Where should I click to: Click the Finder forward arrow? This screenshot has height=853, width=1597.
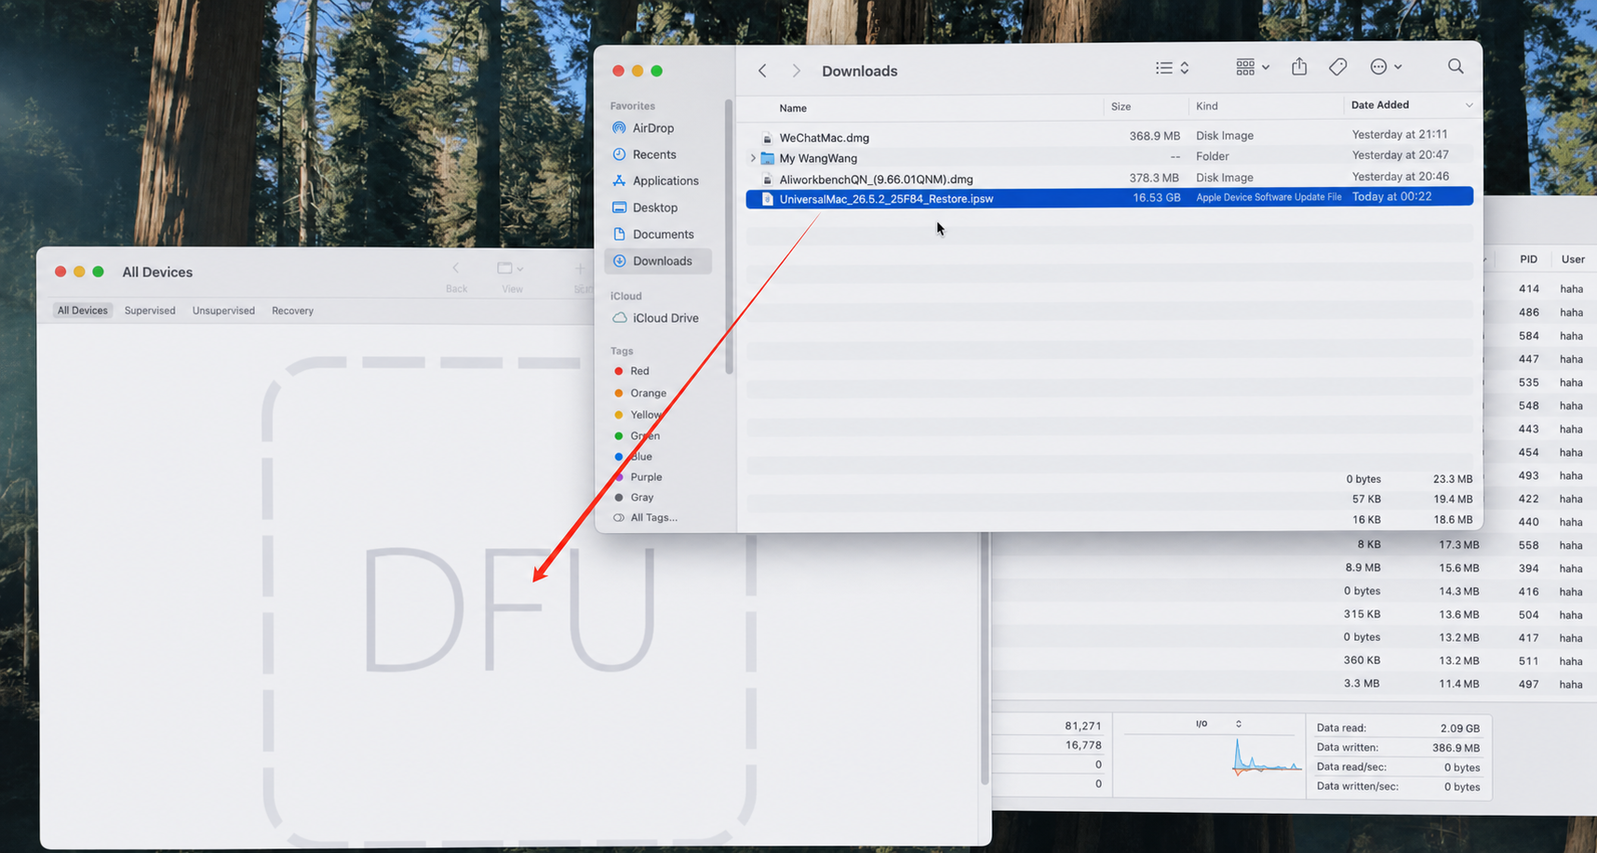[x=796, y=71]
